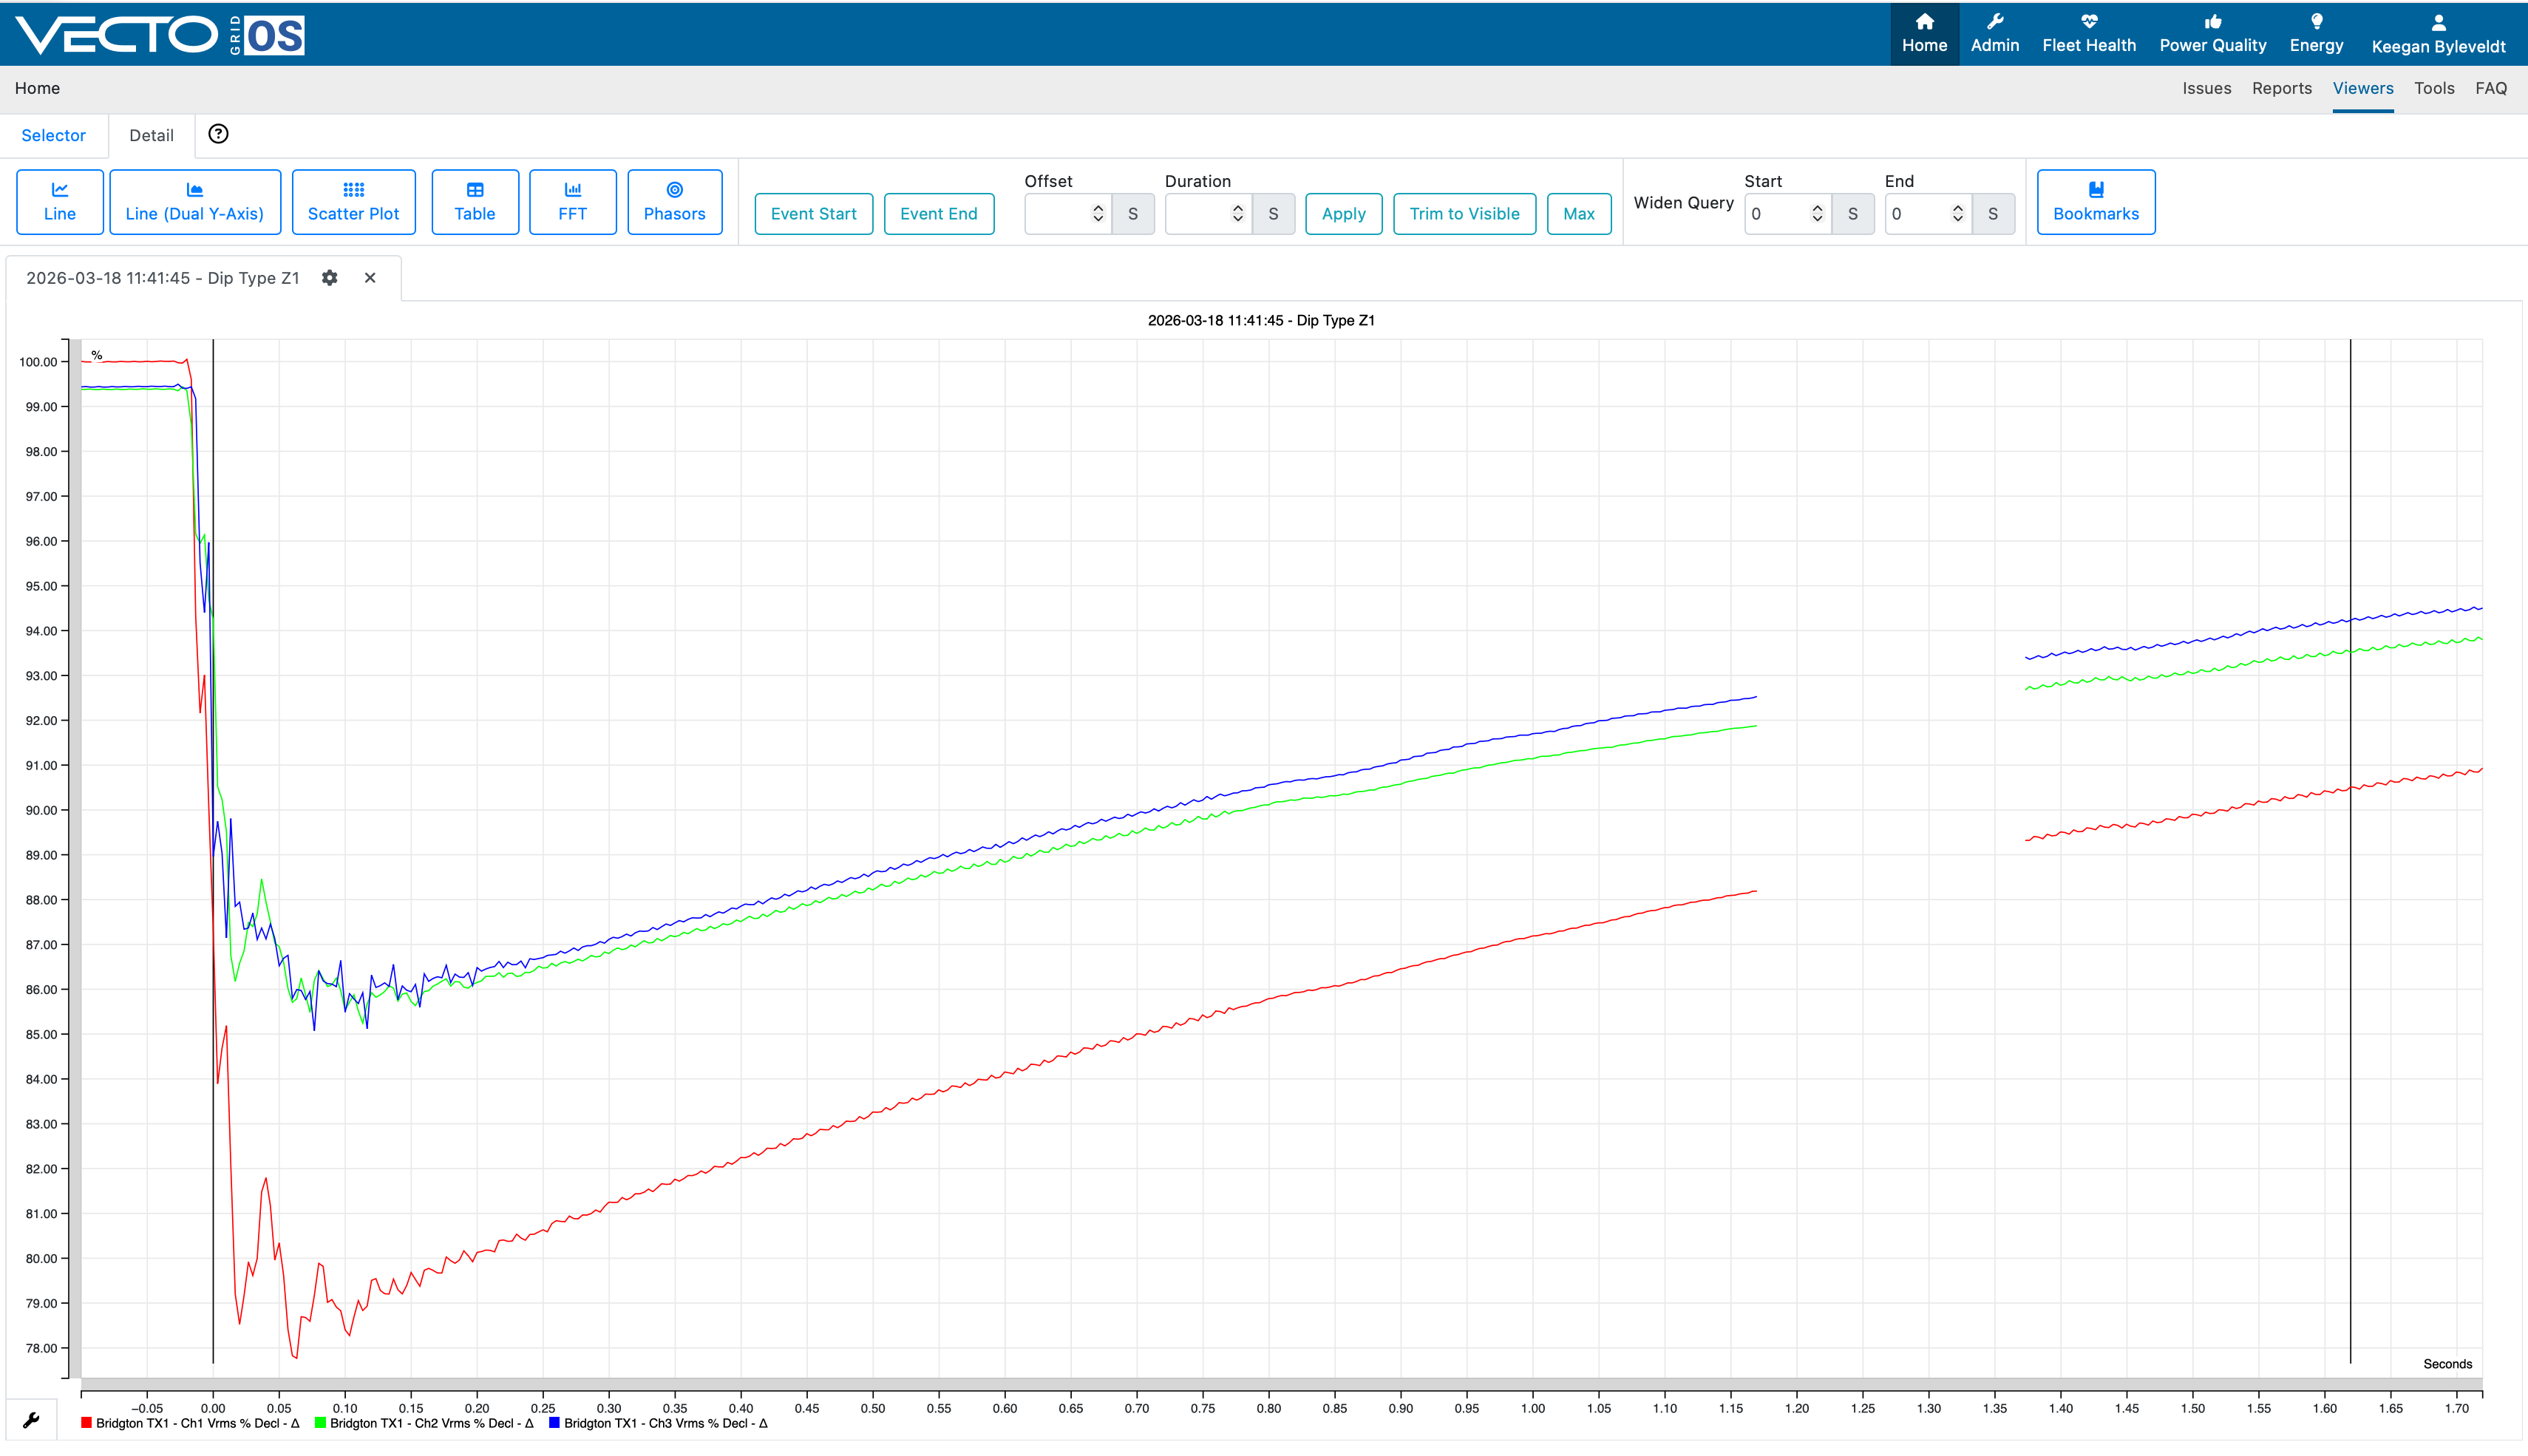Toggle Ch3 Vrms blue series in legend
2528x1456 pixels.
(x=658, y=1423)
